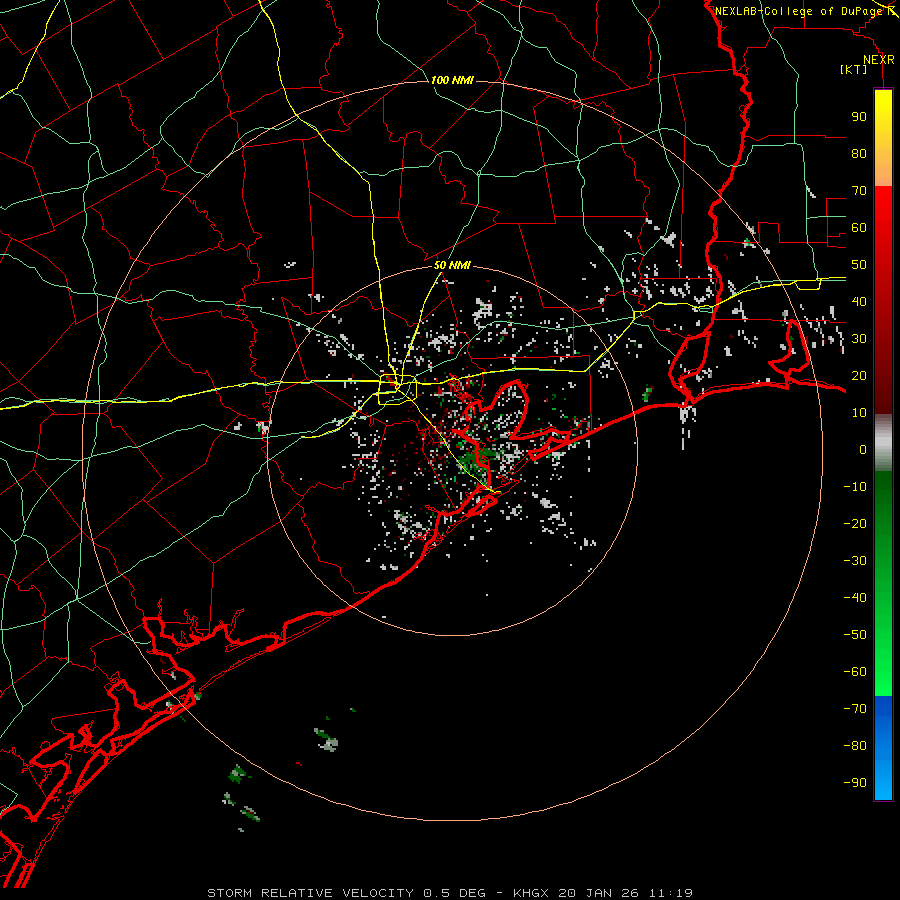Viewport: 900px width, 900px height.
Task: Click the -50 value on the velocity scale
Action: coord(855,635)
